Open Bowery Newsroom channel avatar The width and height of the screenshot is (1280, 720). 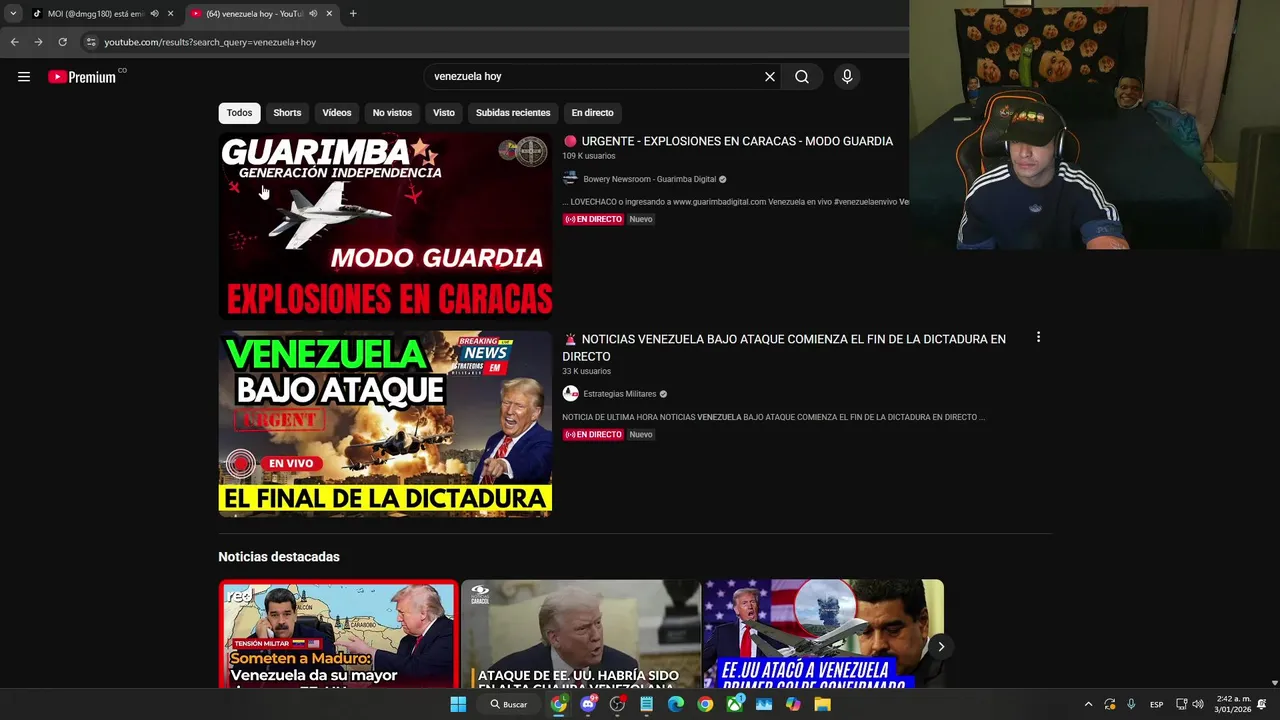pos(570,179)
